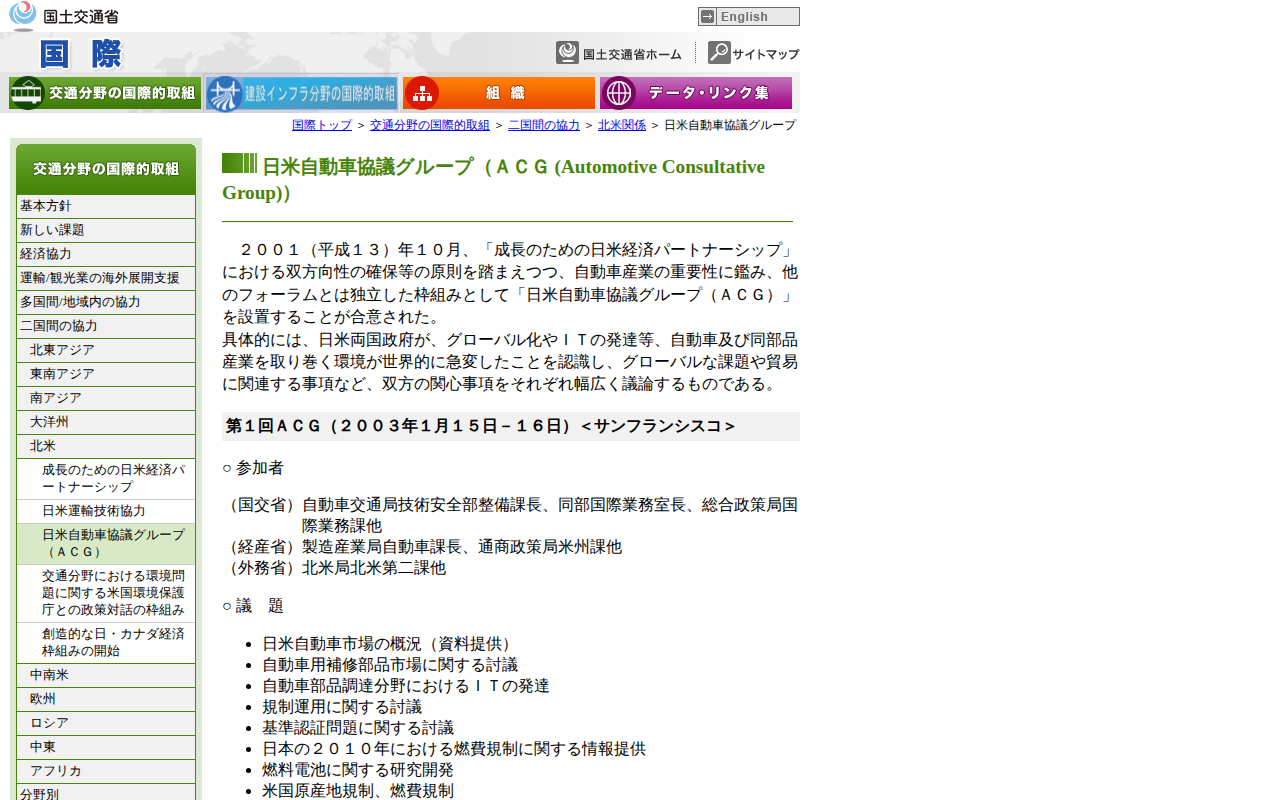
Task: Click the 規制運用に関する討議 bullet
Action: click(342, 707)
